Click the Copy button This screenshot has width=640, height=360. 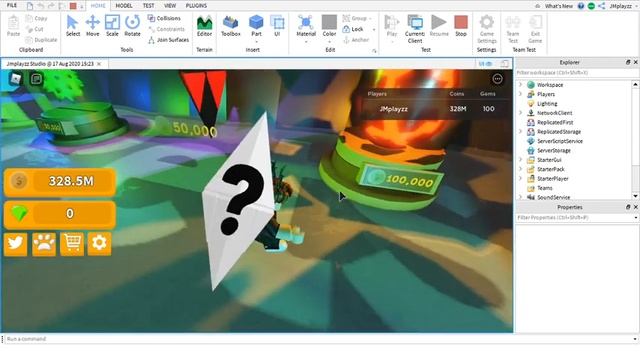pos(37,18)
